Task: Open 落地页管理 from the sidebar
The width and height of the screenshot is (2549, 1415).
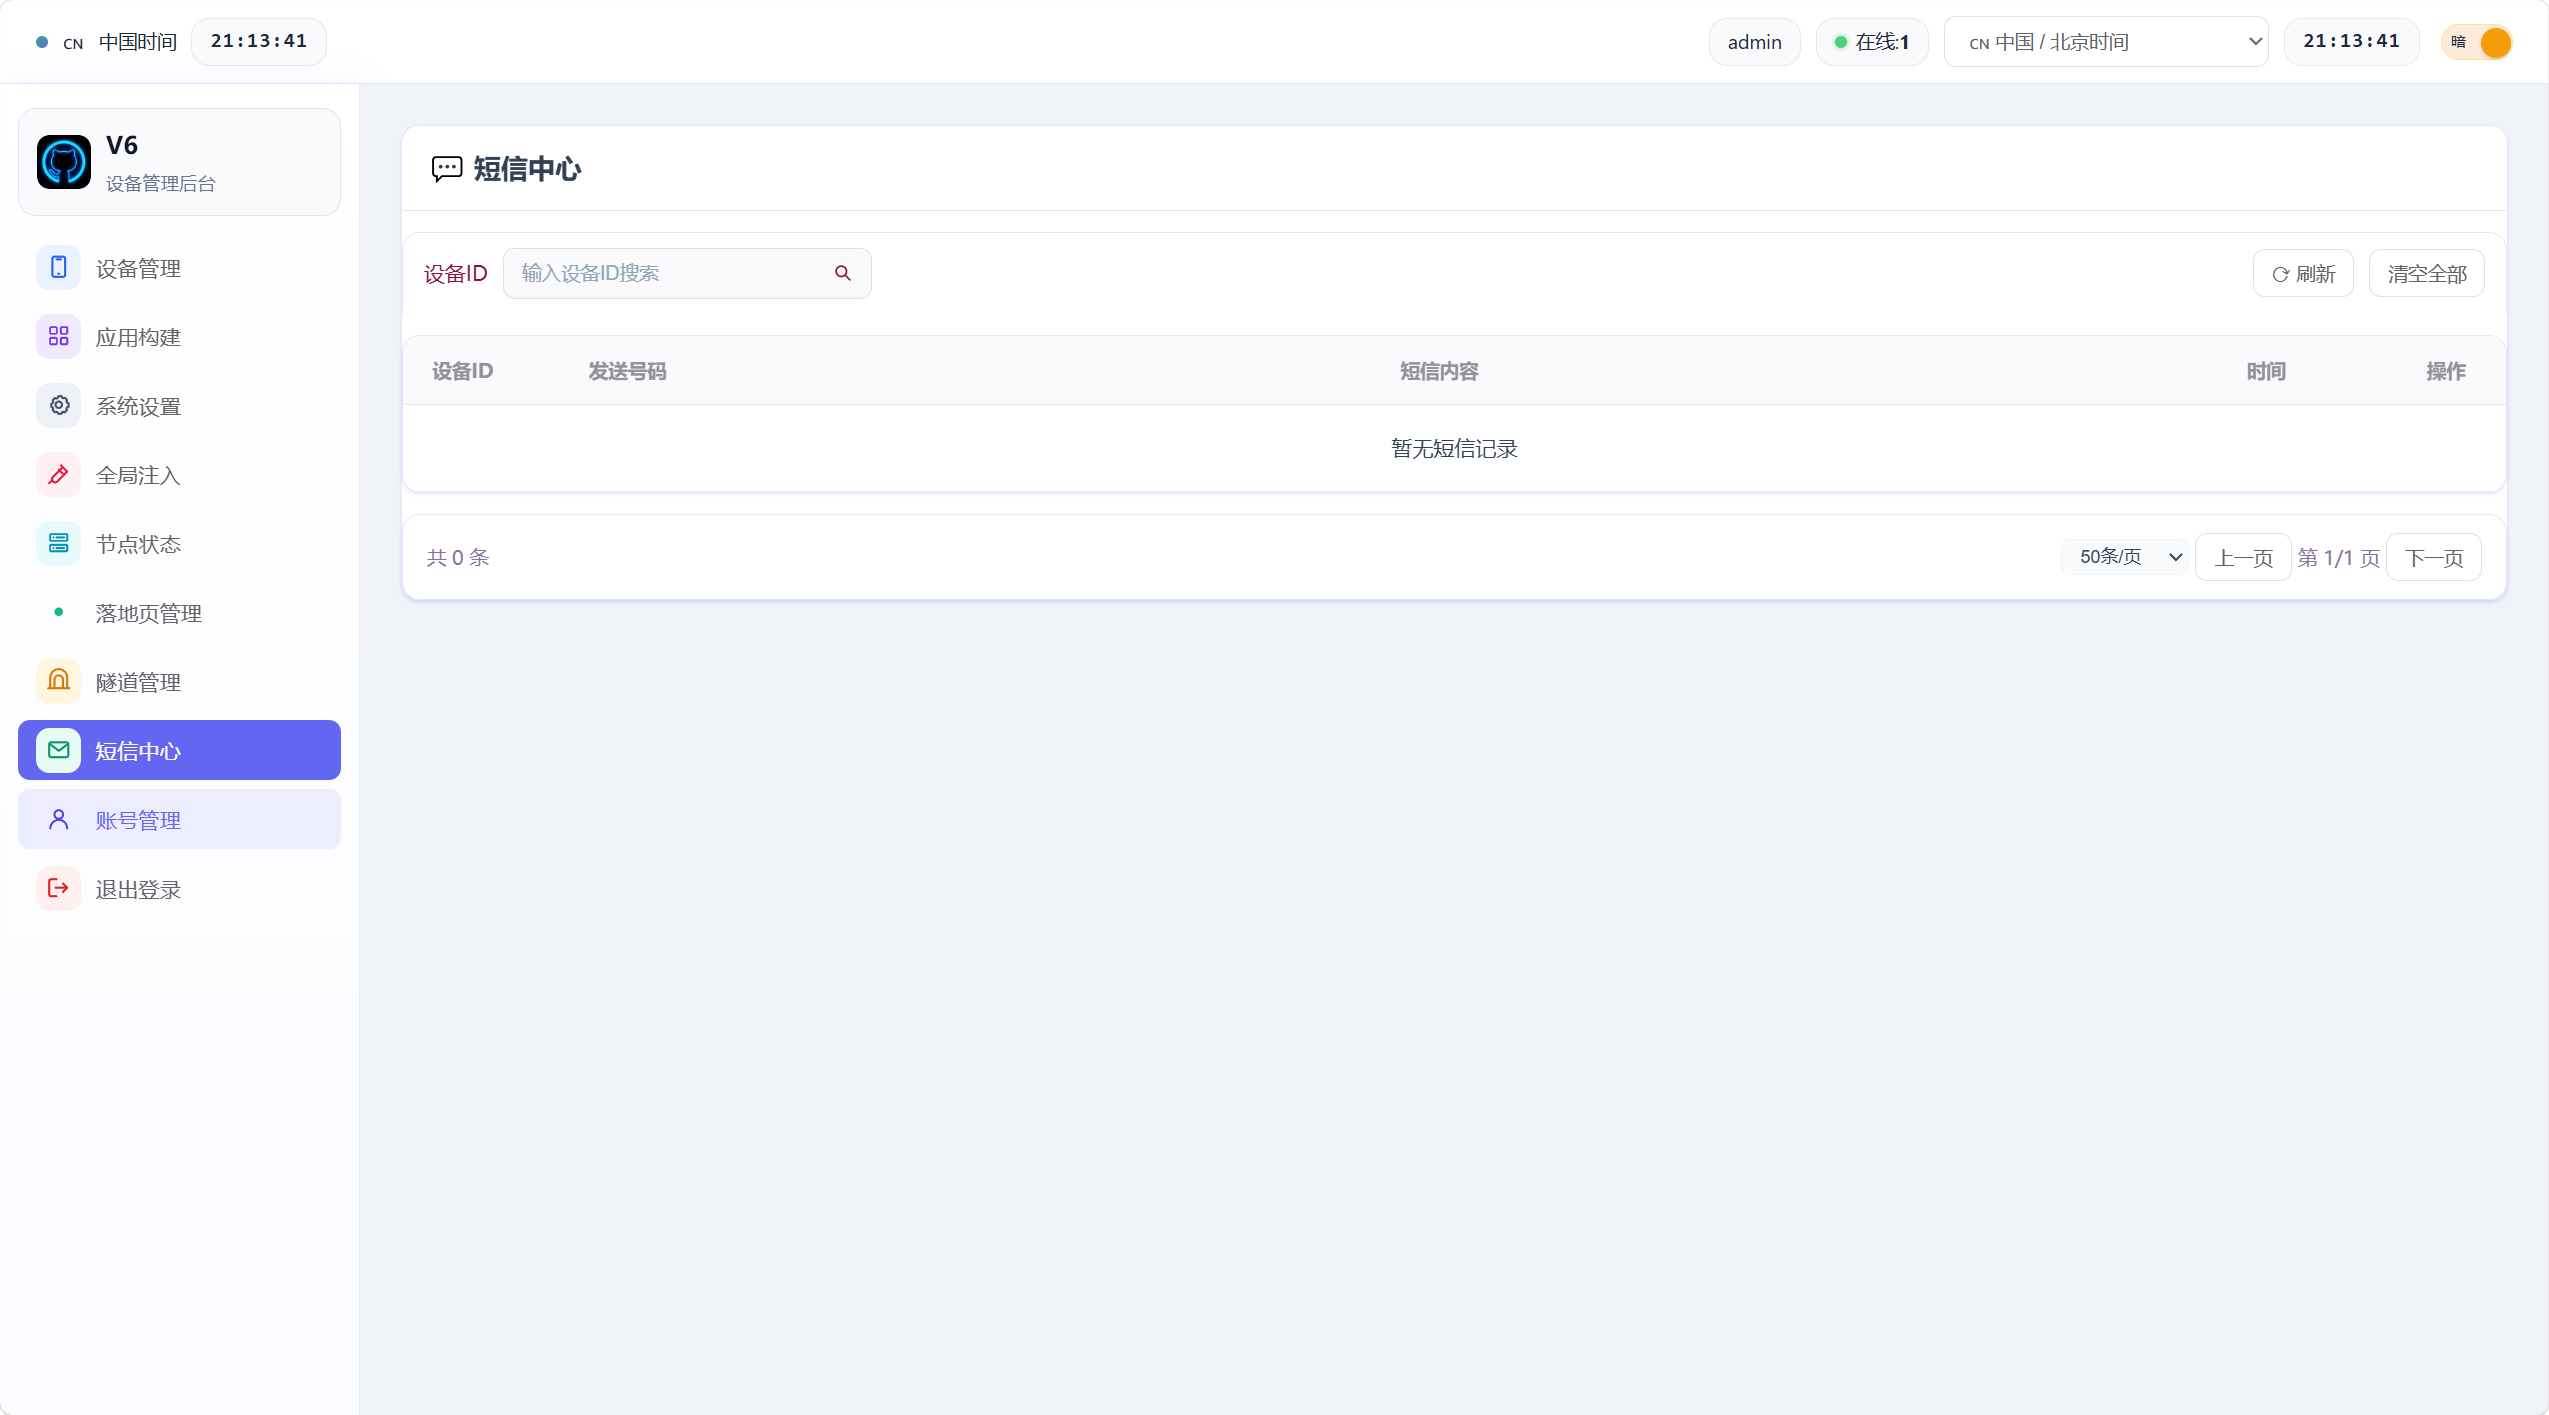Action: point(179,612)
